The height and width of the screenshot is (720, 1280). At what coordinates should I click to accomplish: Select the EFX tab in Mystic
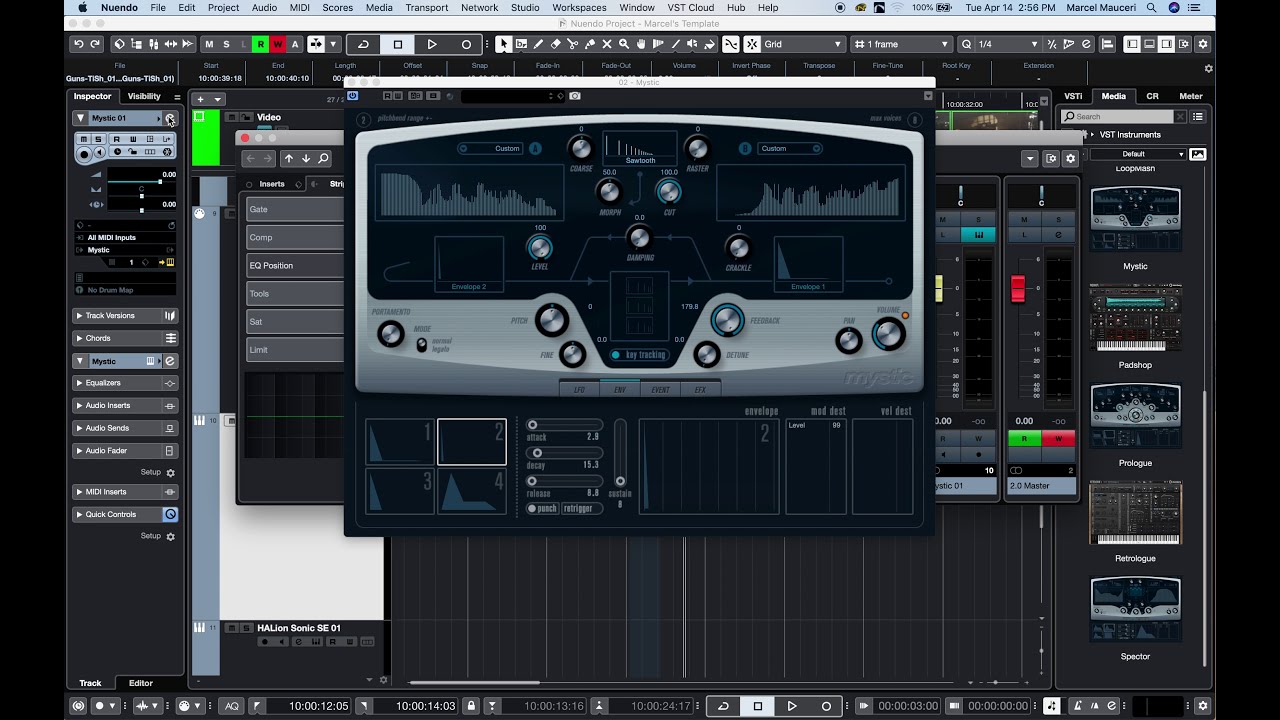(x=700, y=389)
